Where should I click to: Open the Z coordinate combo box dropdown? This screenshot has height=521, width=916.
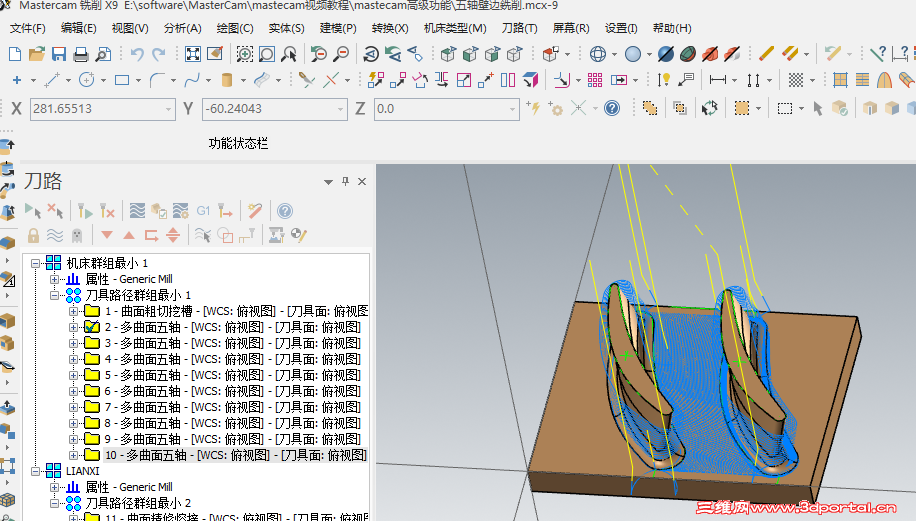(x=512, y=109)
